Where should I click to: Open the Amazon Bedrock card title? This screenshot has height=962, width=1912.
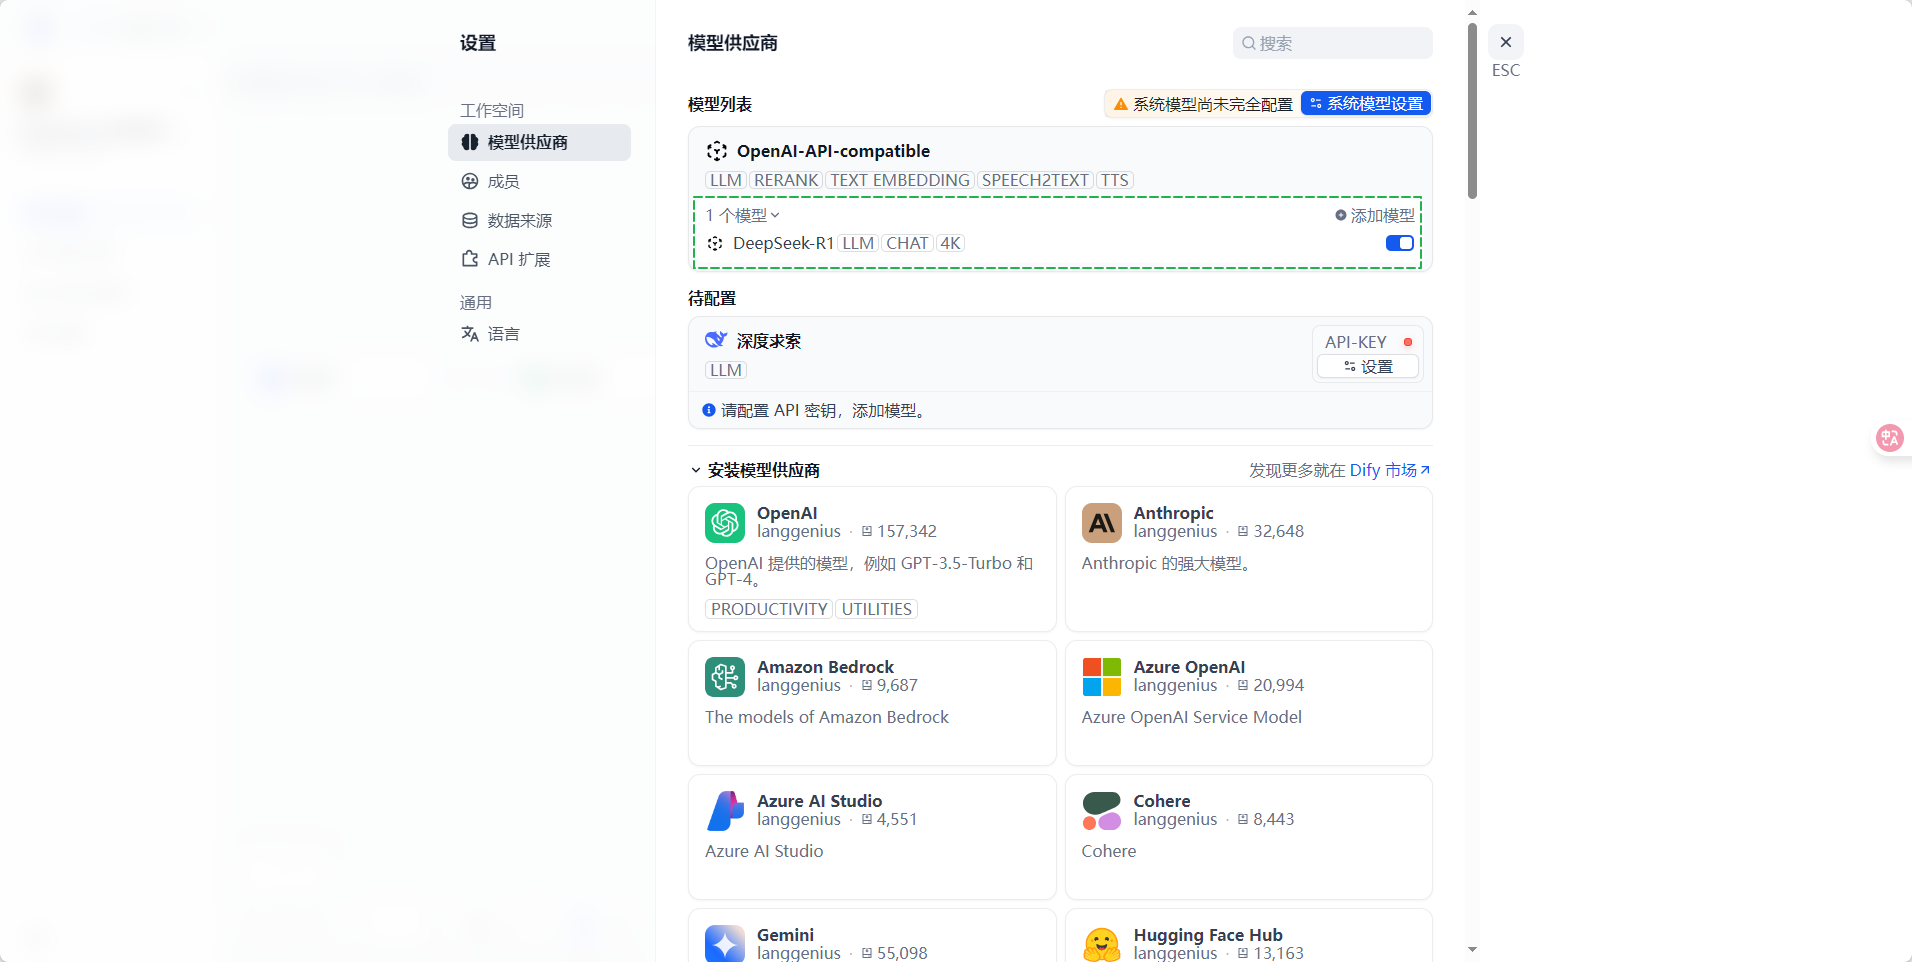(825, 667)
